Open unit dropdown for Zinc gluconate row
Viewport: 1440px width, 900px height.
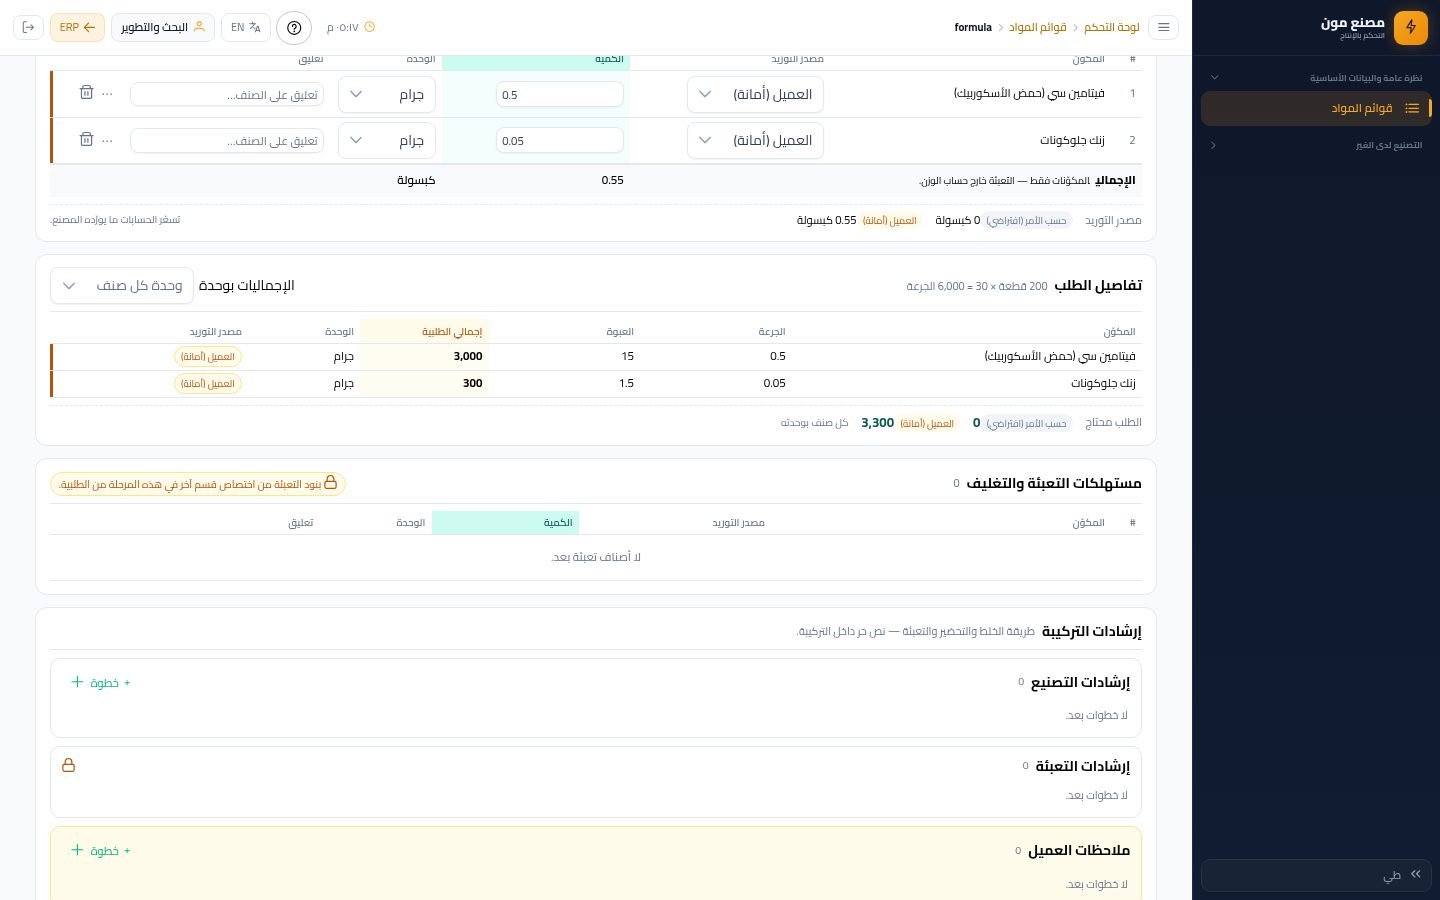[387, 140]
